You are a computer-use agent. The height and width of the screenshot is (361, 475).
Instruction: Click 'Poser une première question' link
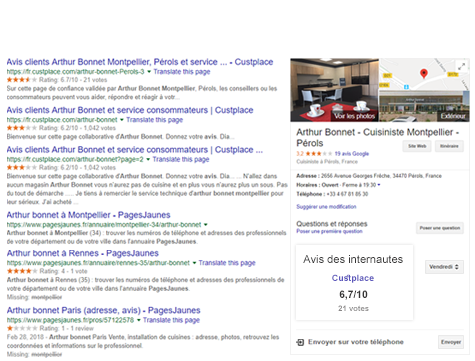(x=329, y=231)
